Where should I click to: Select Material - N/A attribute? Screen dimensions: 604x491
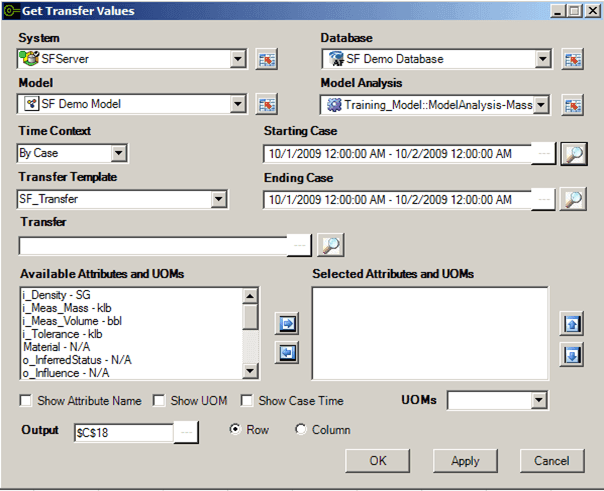point(132,347)
